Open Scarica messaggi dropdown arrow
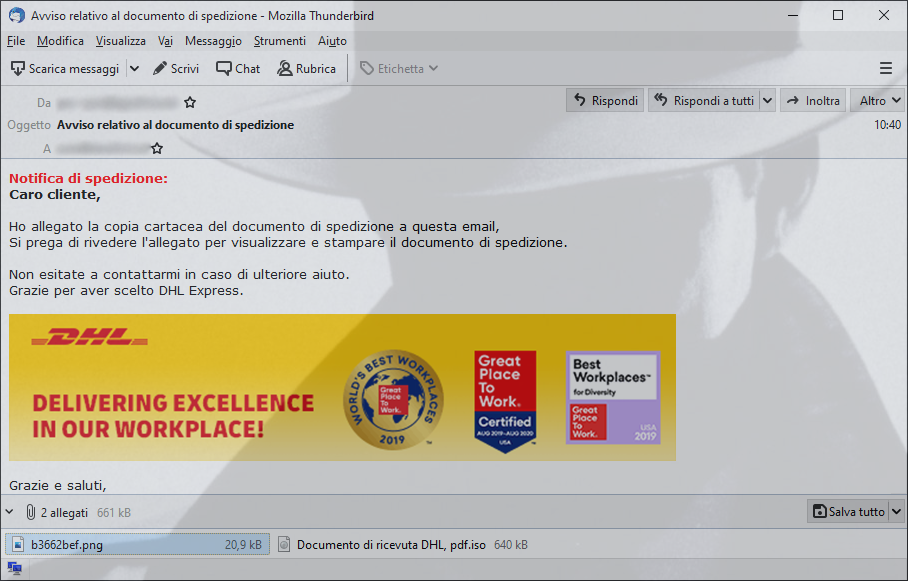Viewport: 908px width, 581px height. (134, 68)
